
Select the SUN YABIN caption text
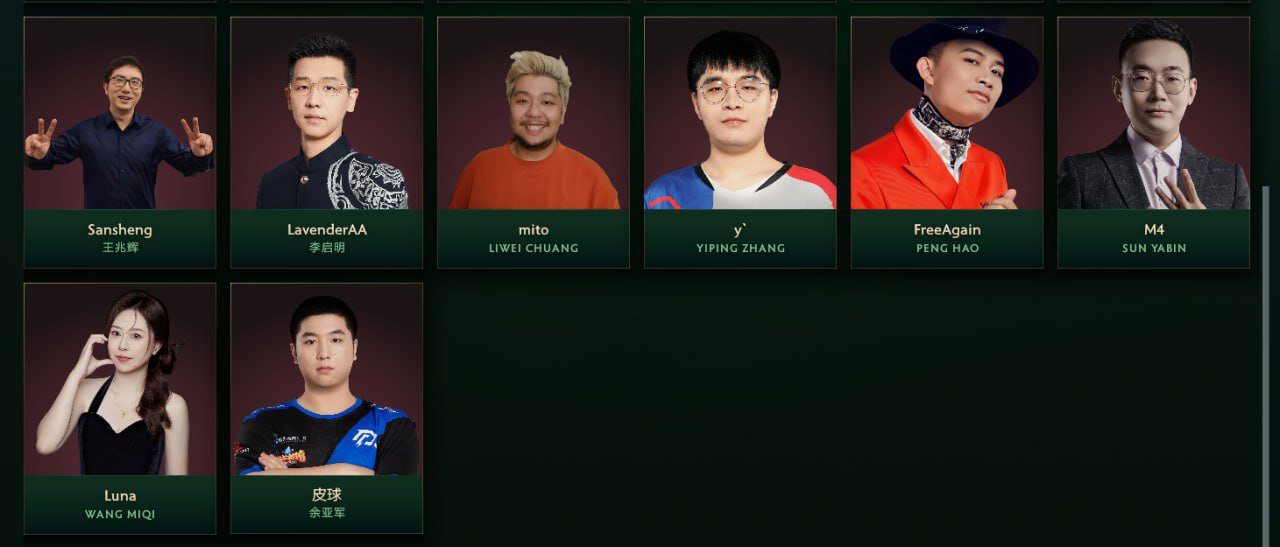1154,248
